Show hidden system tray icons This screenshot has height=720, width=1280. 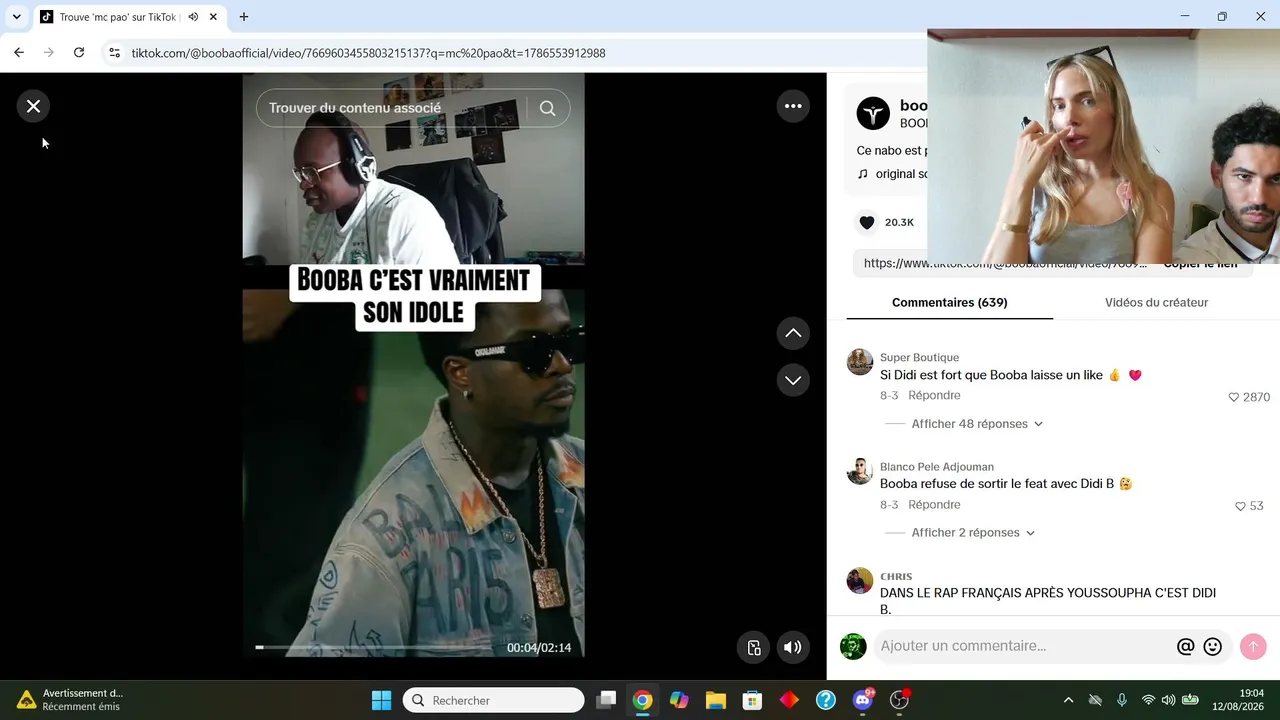click(1068, 700)
